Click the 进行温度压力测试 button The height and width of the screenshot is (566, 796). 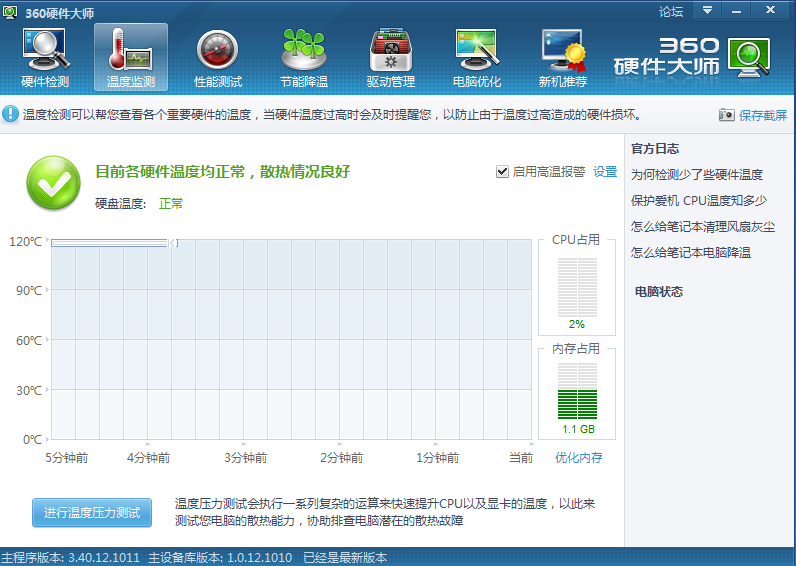92,513
